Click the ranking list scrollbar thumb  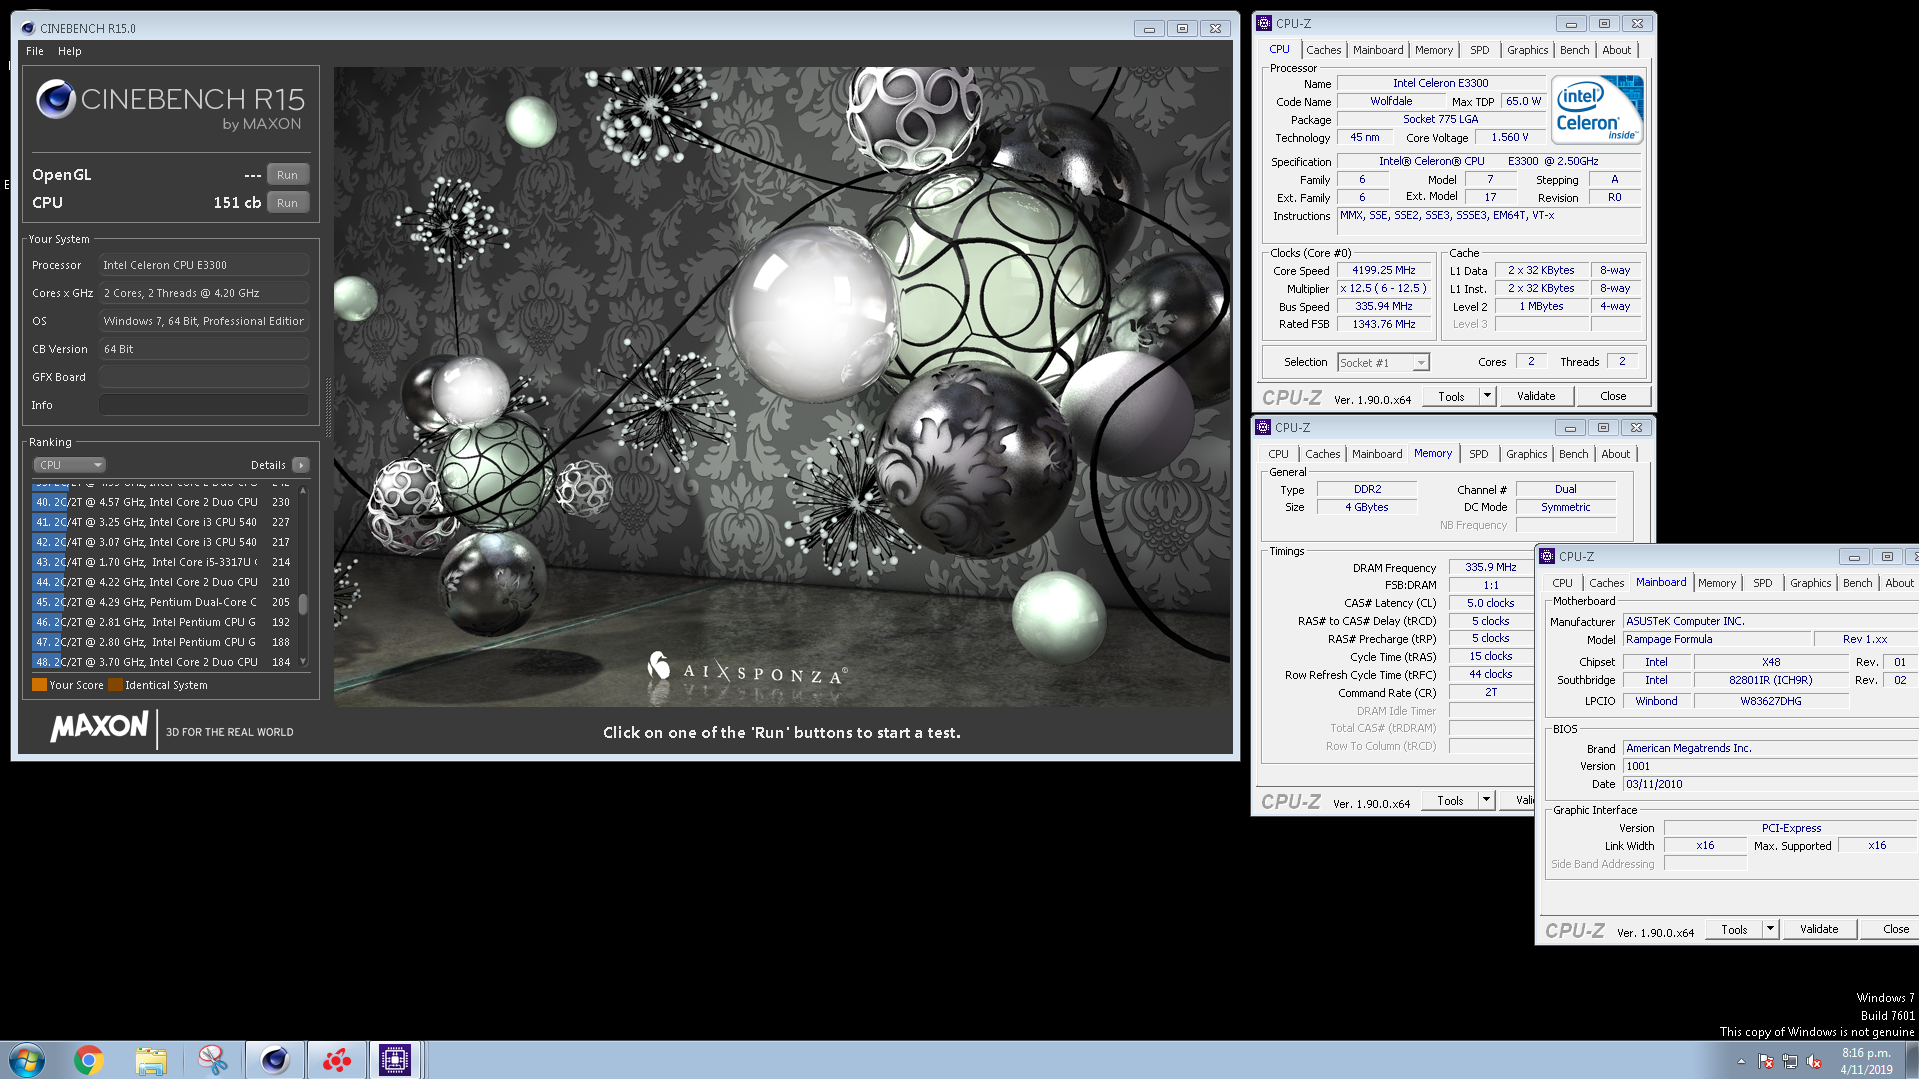click(x=303, y=604)
